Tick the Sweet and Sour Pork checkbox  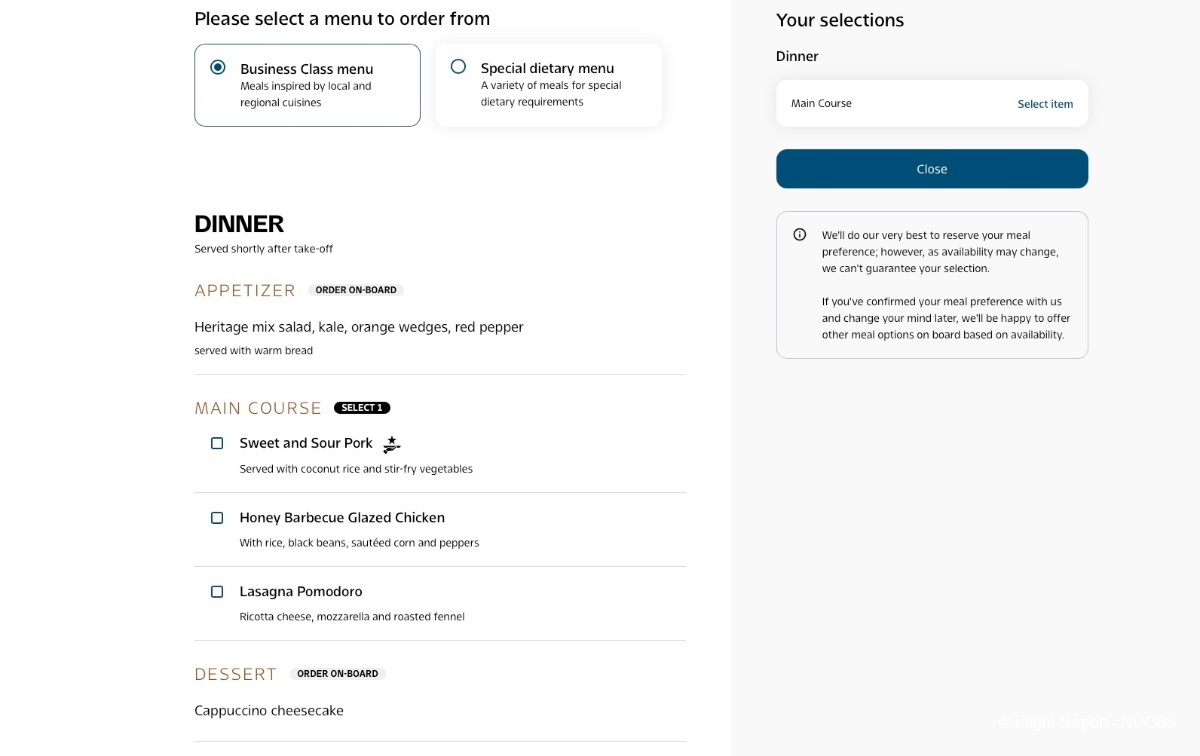(217, 443)
